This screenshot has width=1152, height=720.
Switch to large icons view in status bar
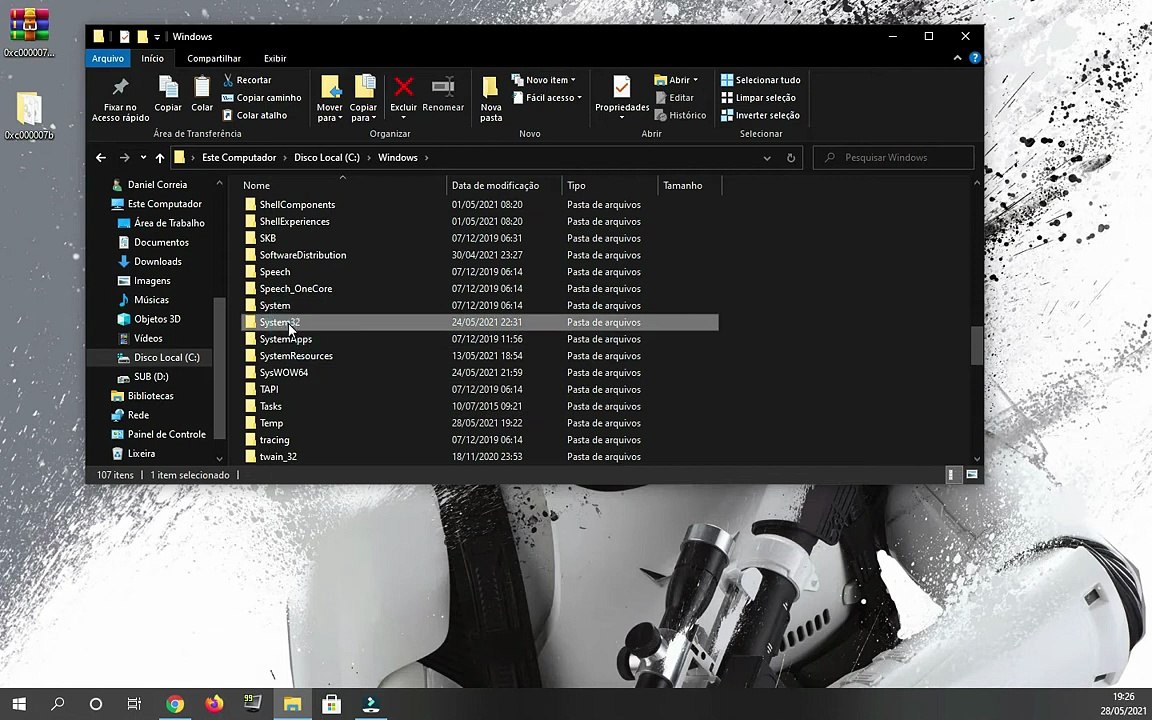tap(972, 475)
